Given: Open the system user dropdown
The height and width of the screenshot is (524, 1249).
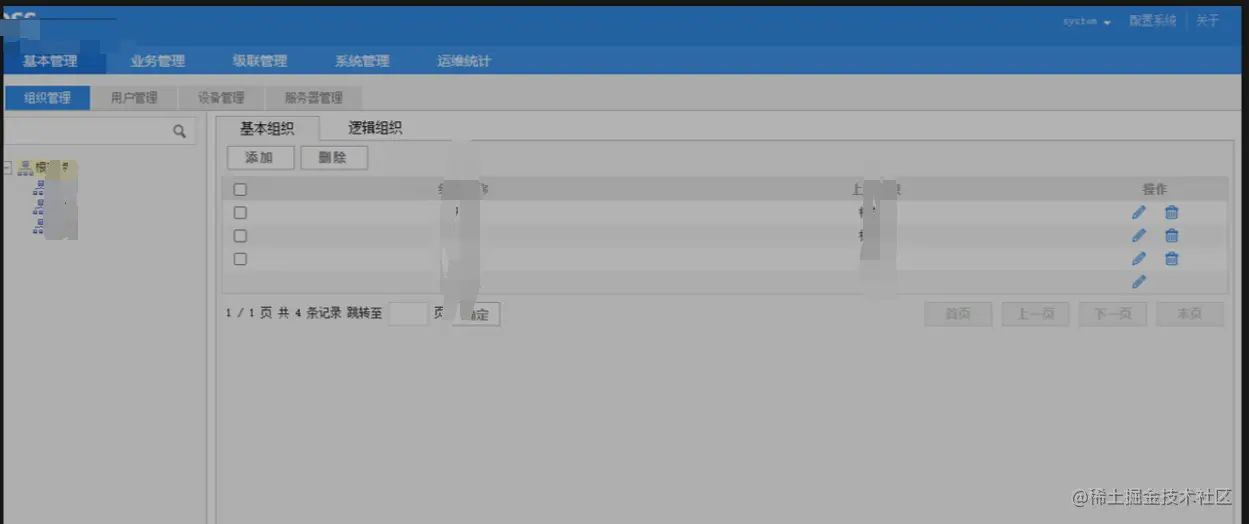Looking at the screenshot, I should [1087, 21].
